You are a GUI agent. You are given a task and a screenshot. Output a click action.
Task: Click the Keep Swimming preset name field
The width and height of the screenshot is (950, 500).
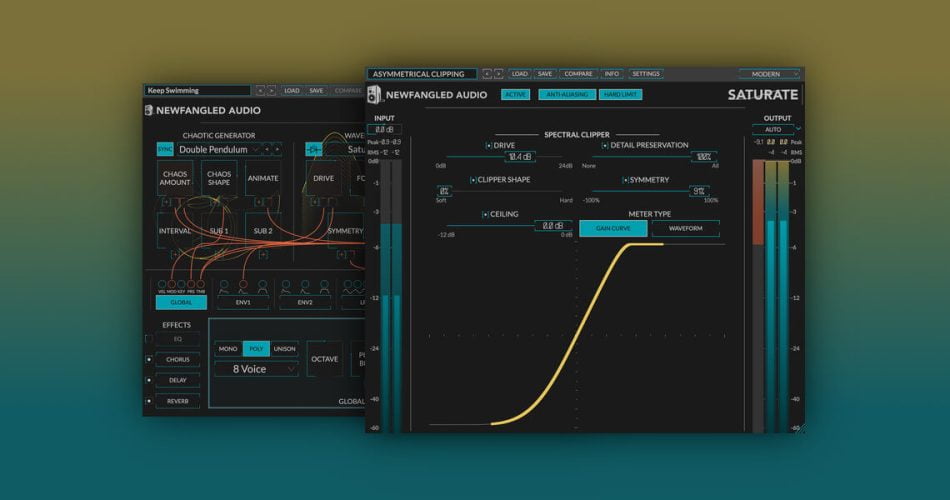197,90
